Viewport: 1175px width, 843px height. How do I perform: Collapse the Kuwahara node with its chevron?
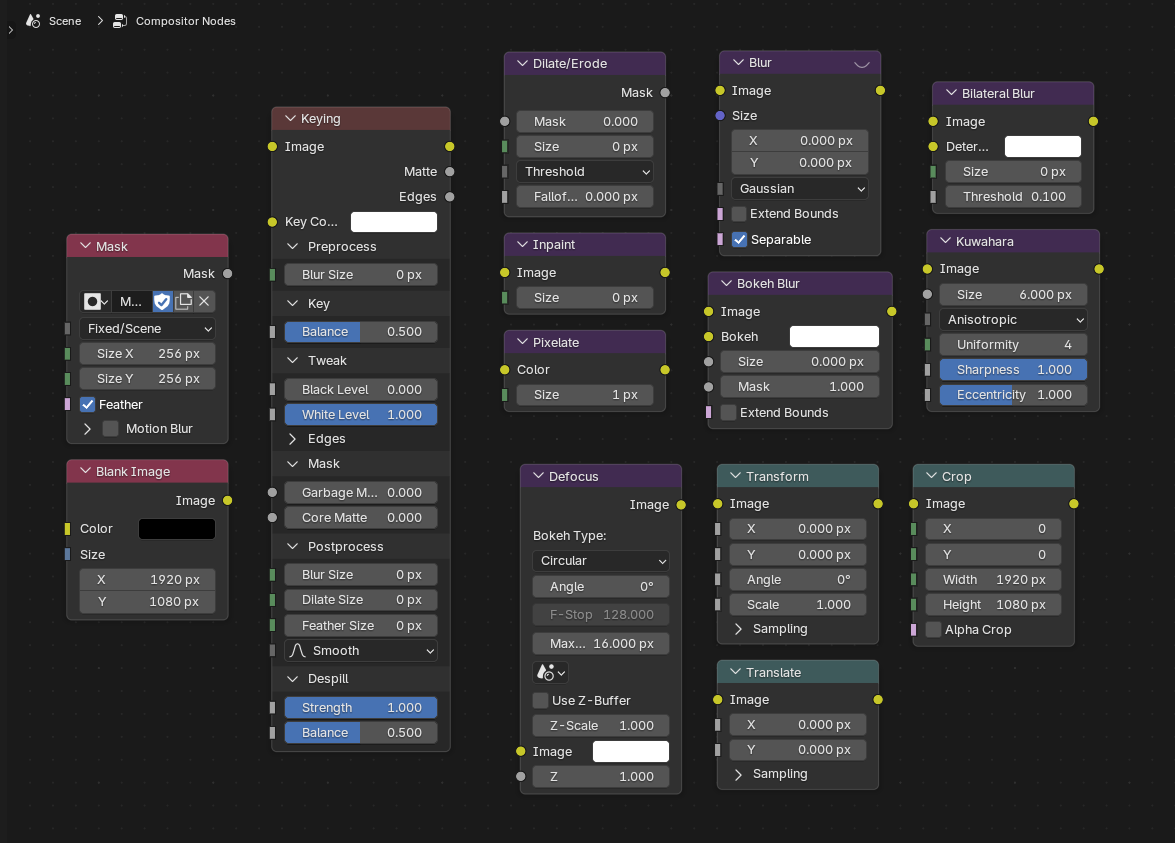point(945,241)
